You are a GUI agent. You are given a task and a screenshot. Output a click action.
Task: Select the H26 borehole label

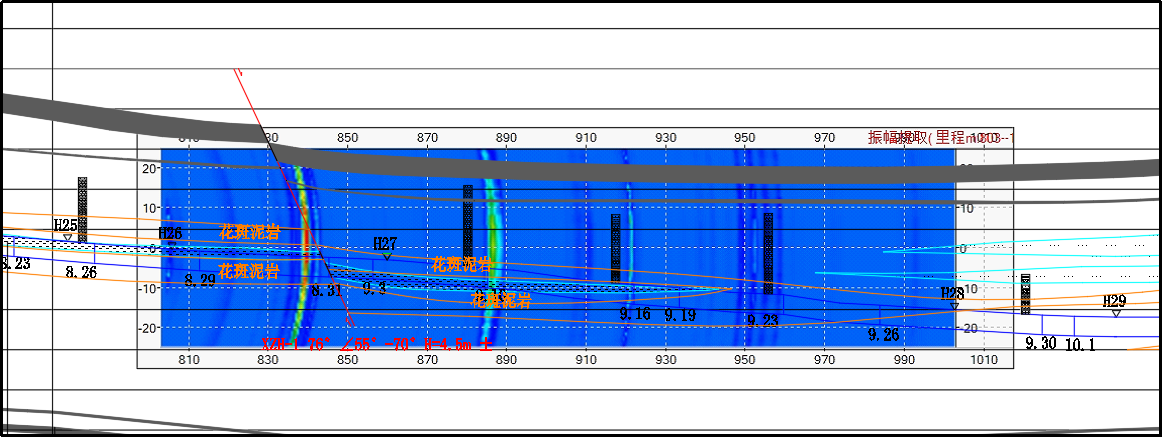point(170,234)
